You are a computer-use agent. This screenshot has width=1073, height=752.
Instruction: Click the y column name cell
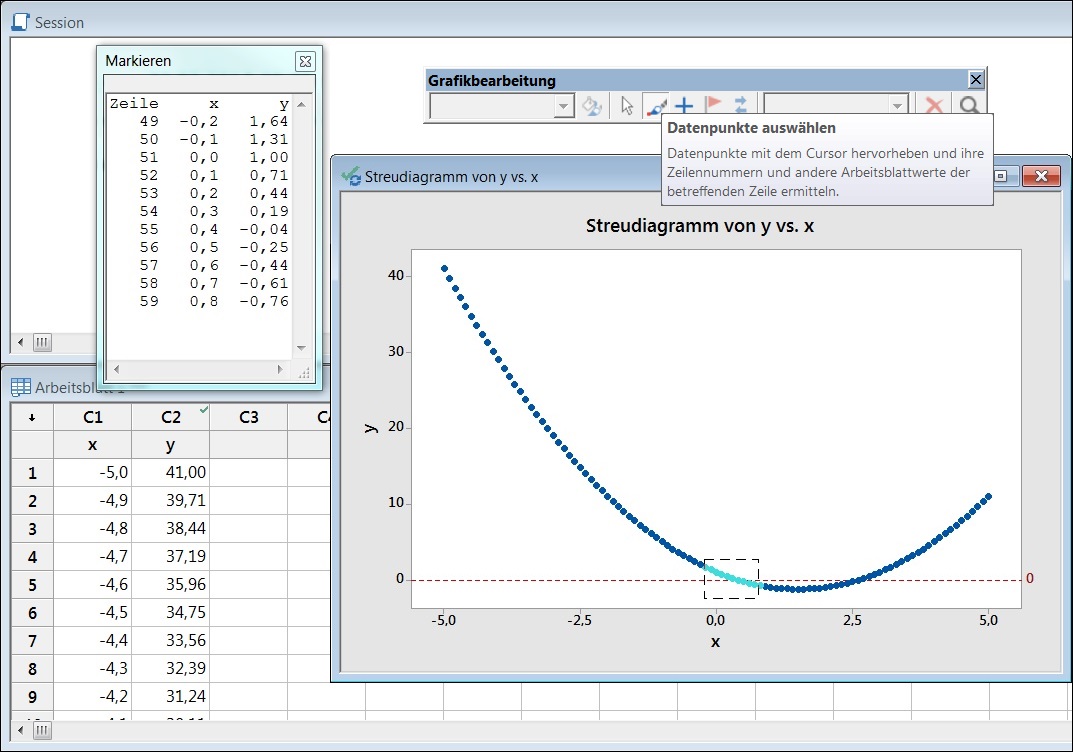pyautogui.click(x=170, y=445)
